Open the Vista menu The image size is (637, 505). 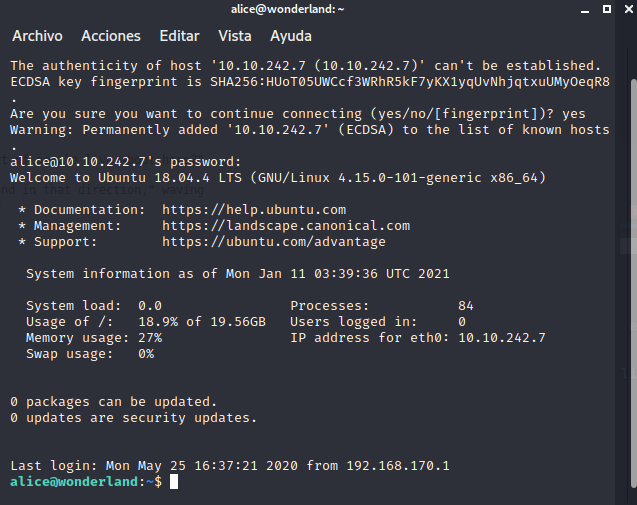235,36
